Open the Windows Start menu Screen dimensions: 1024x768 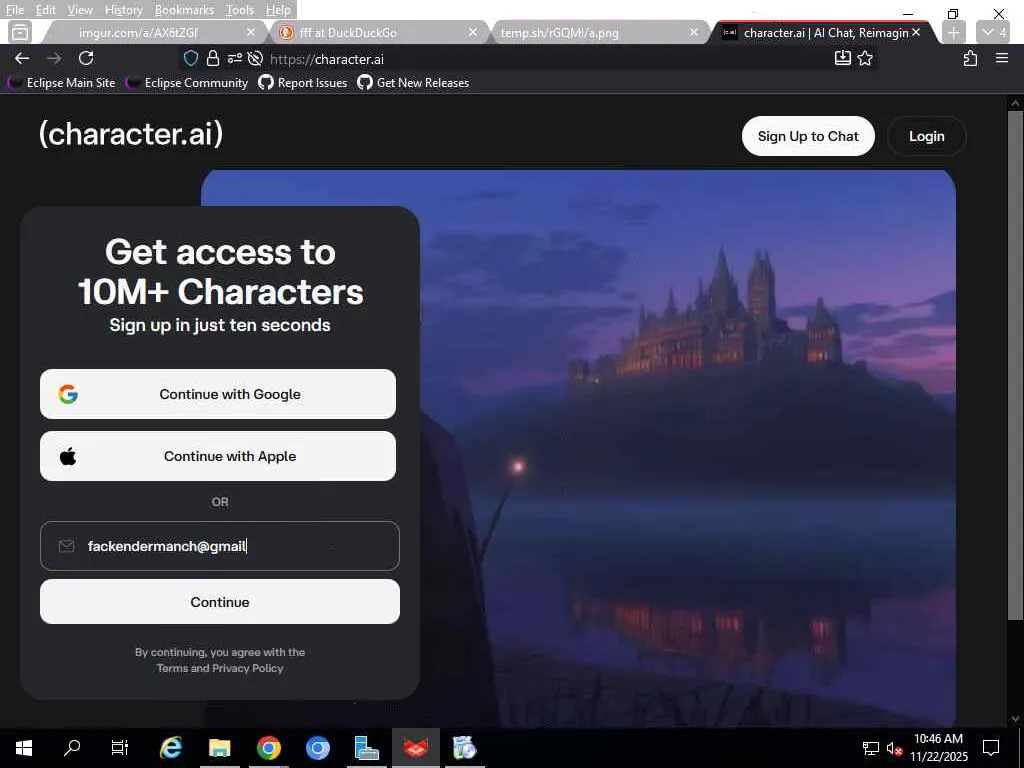(24, 748)
